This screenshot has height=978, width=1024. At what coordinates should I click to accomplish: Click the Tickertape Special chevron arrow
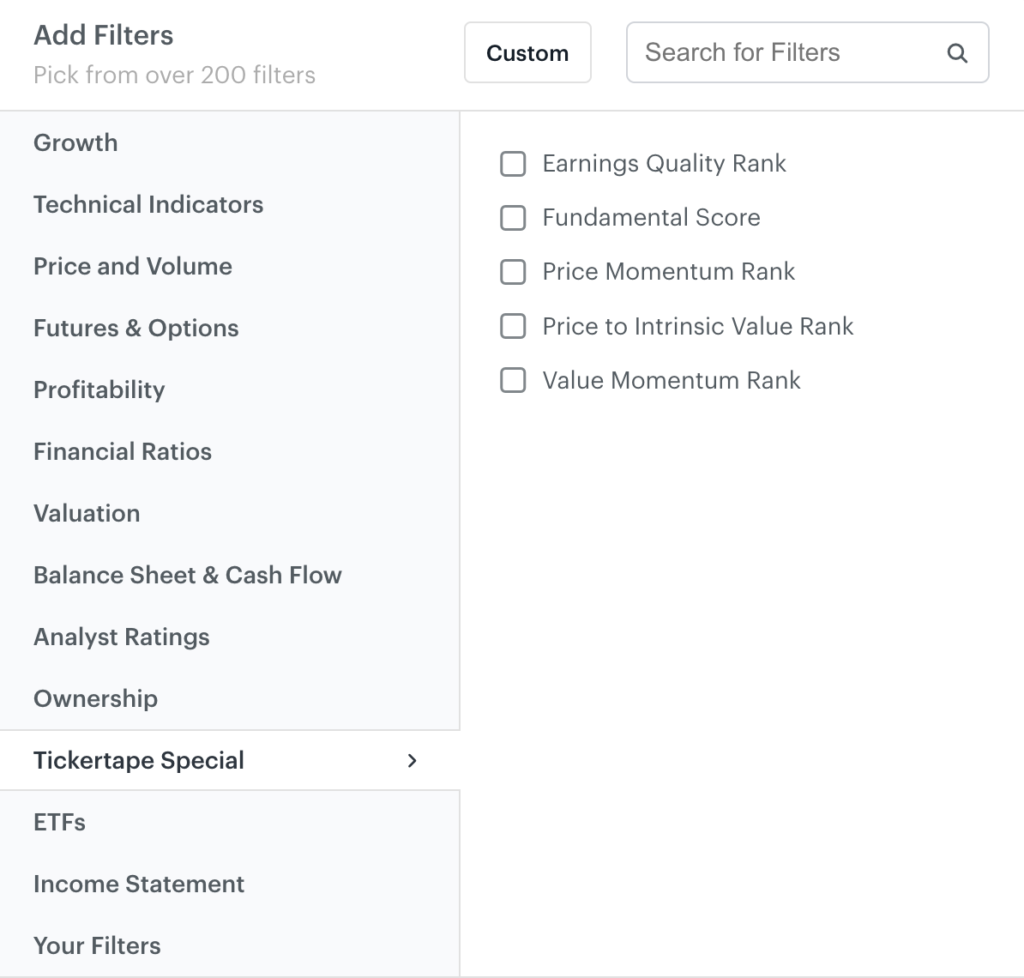pyautogui.click(x=412, y=761)
